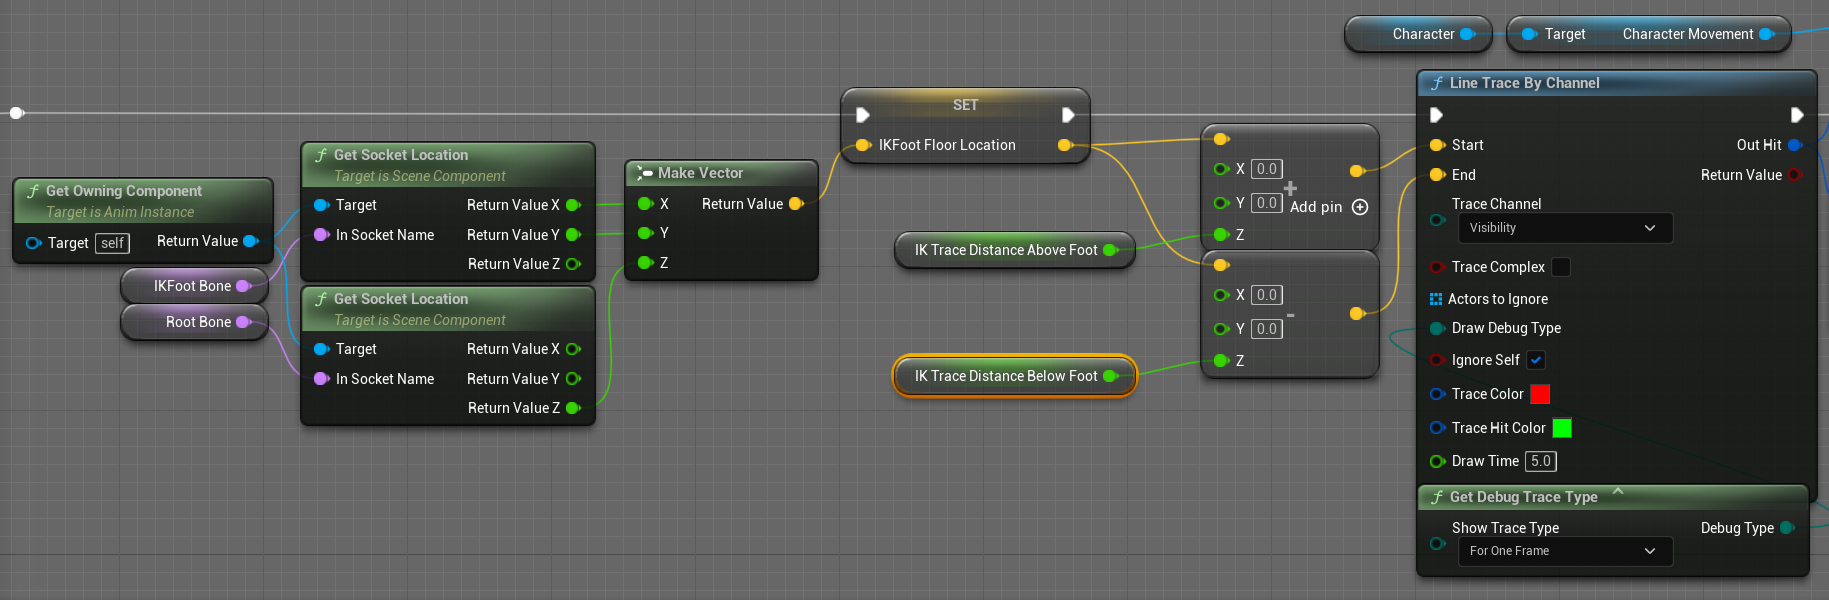Uncheck the Ignore Self checkbox
Image resolution: width=1829 pixels, height=600 pixels.
tap(1536, 360)
